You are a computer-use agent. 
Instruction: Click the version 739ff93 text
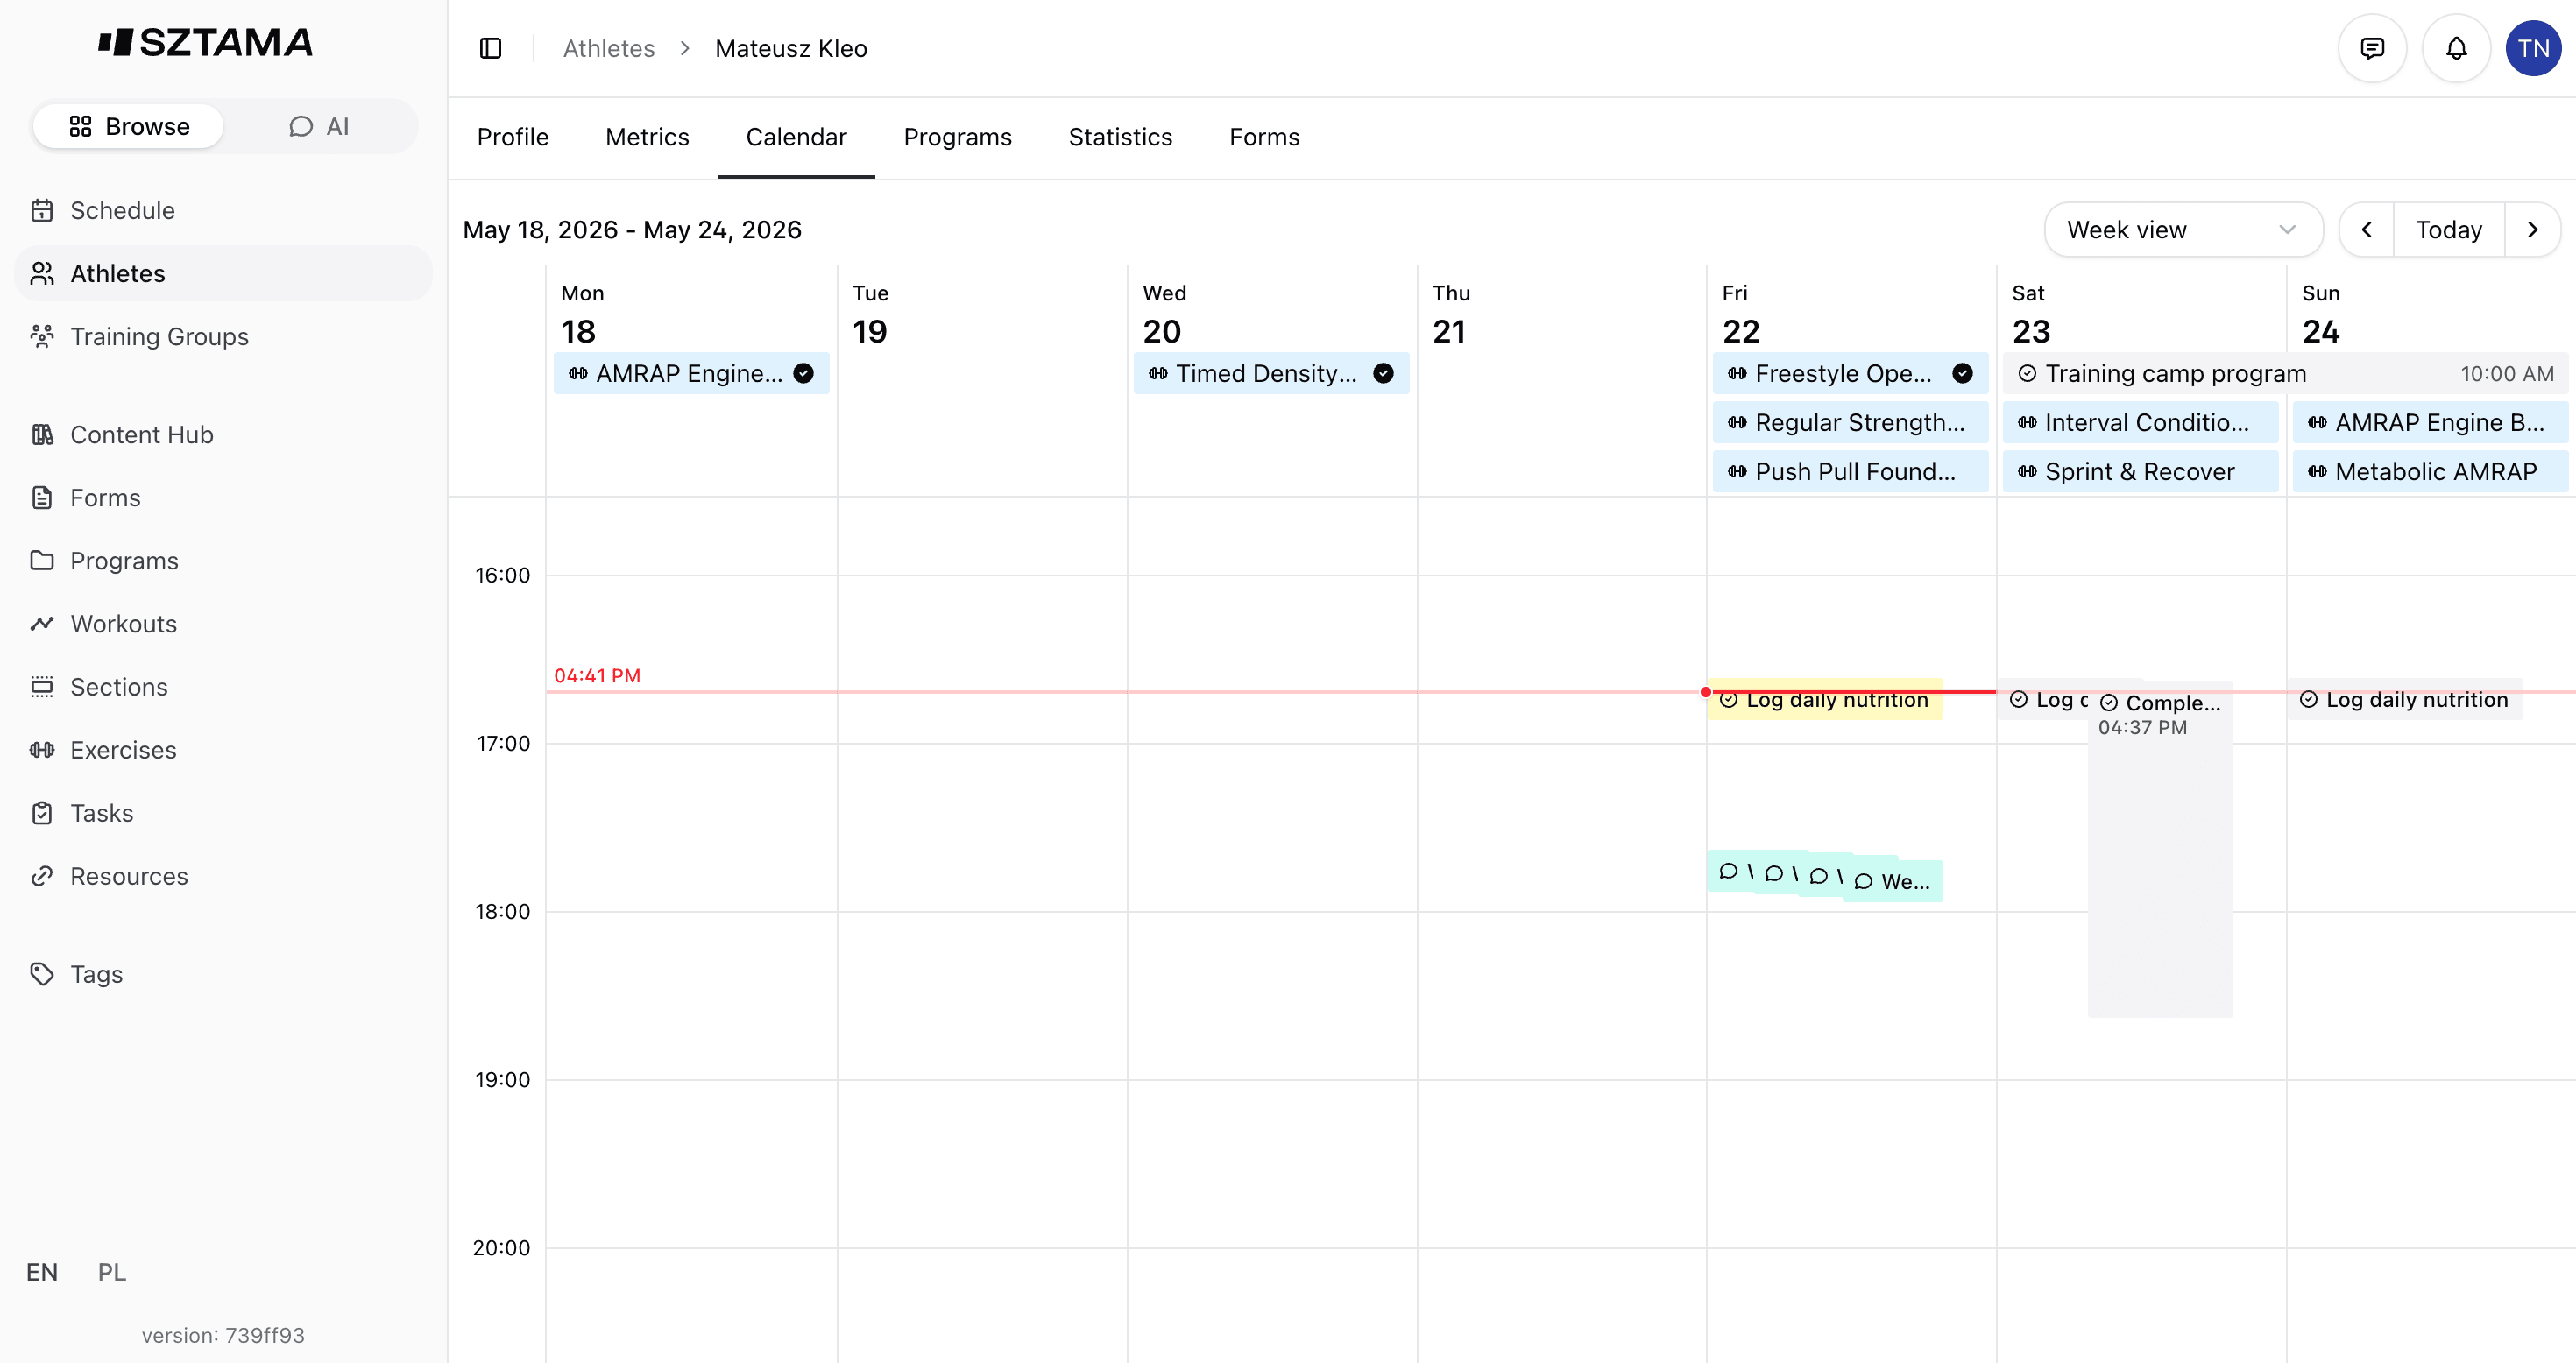223,1335
